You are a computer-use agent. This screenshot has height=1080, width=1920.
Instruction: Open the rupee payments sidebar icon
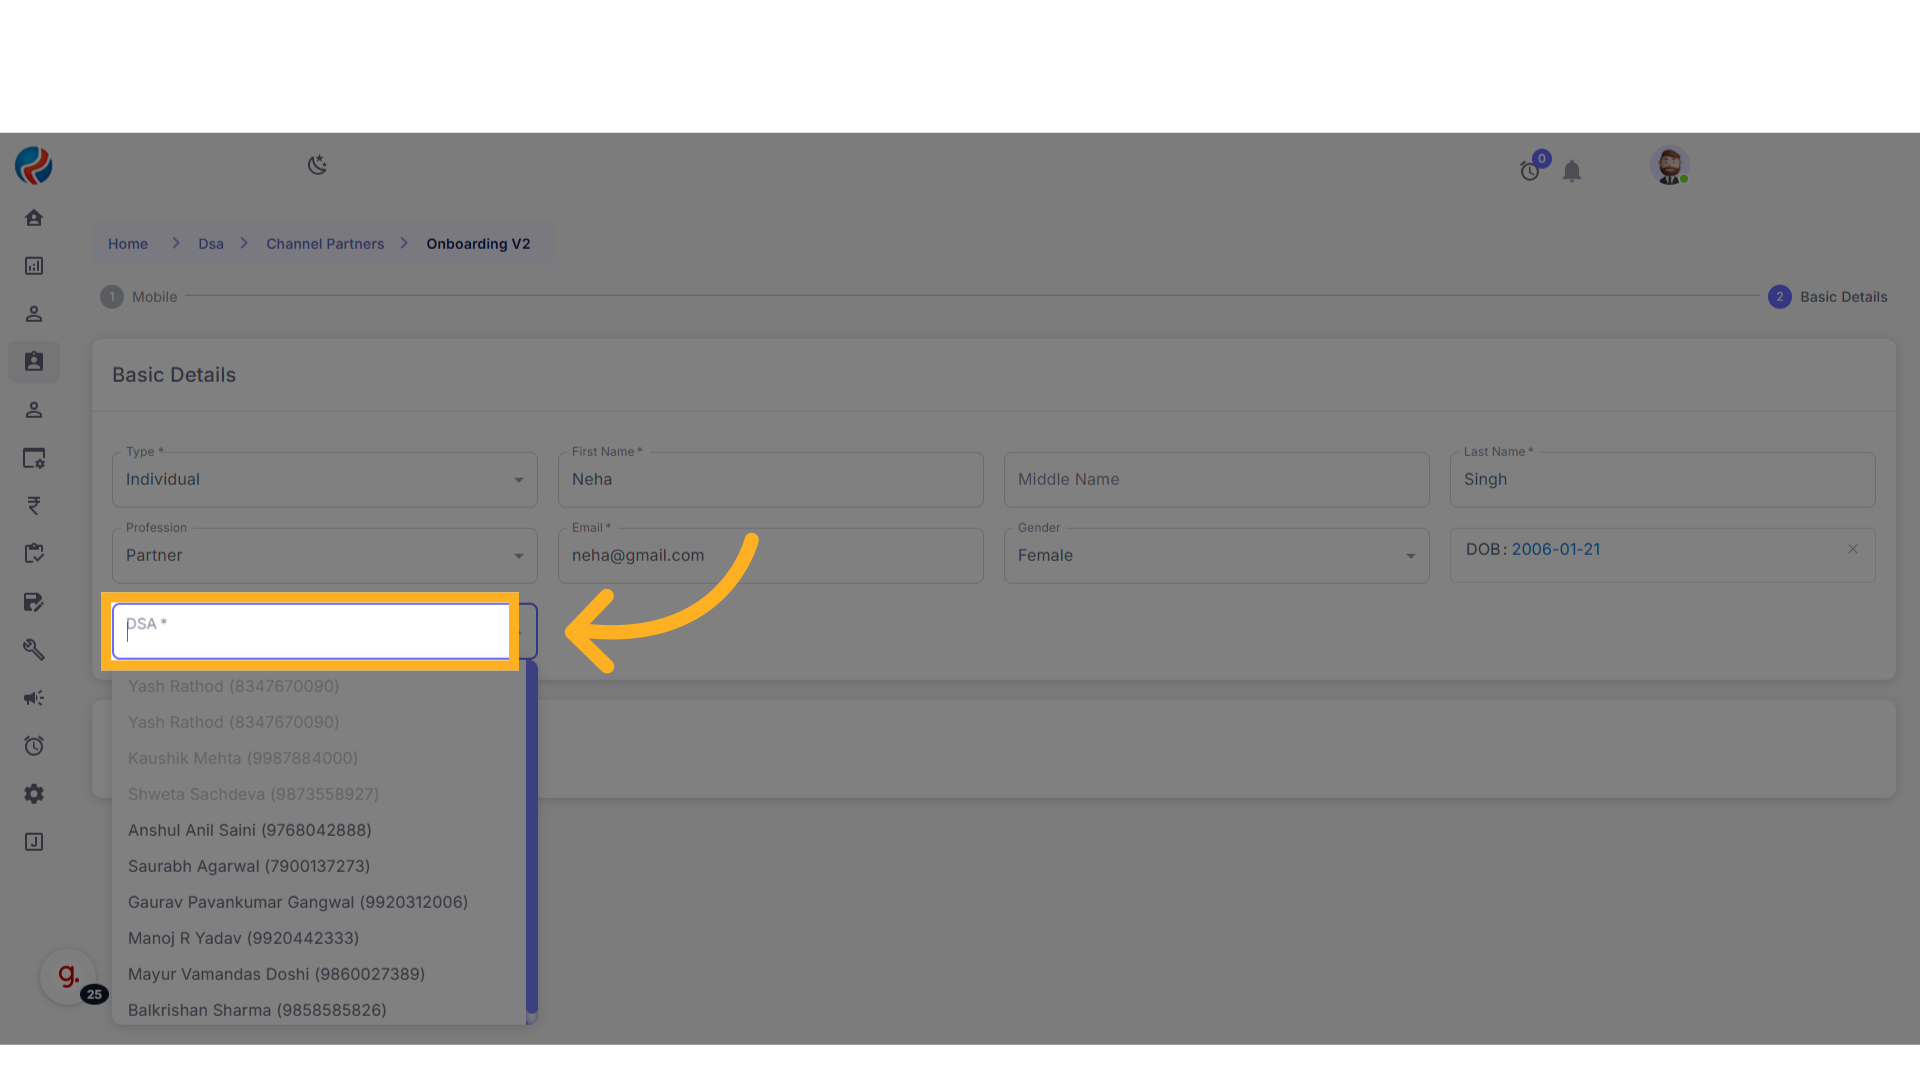point(34,506)
